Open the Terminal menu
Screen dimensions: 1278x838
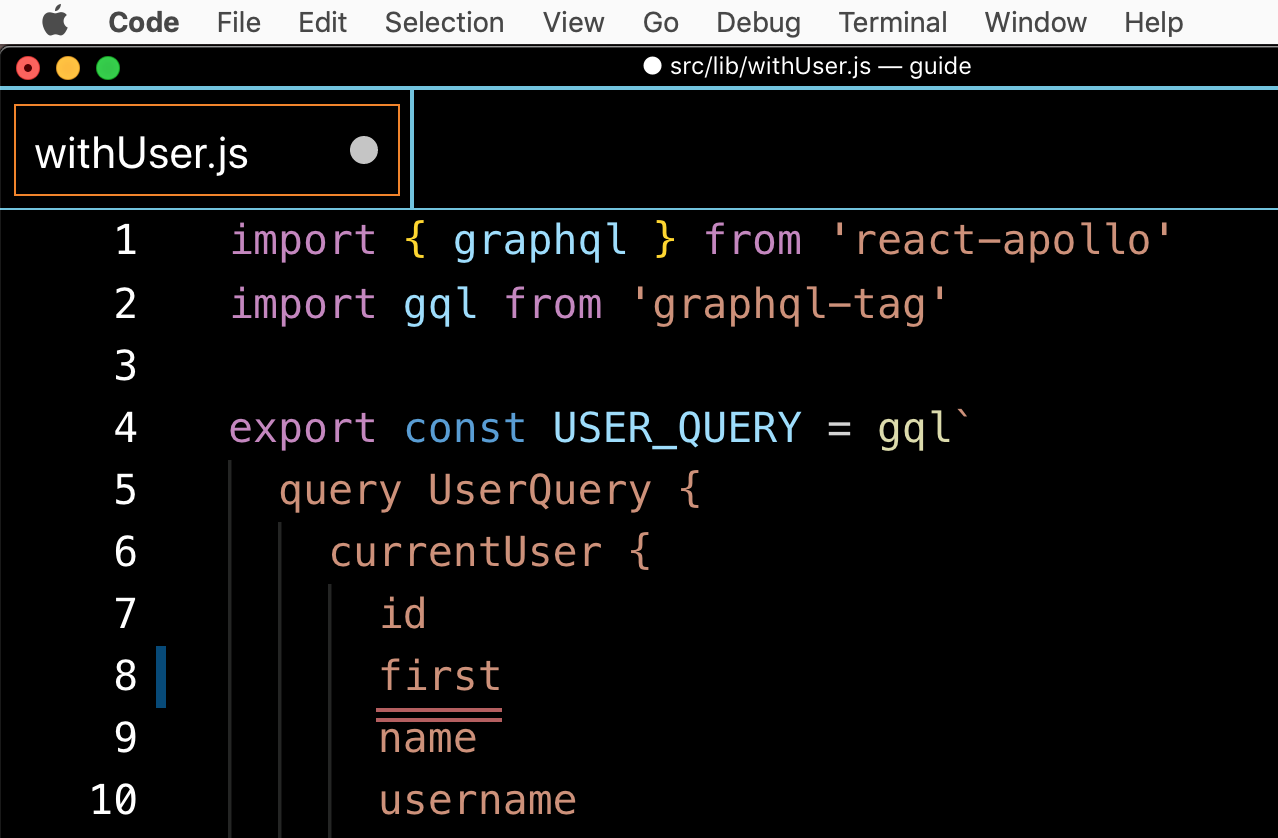(893, 22)
